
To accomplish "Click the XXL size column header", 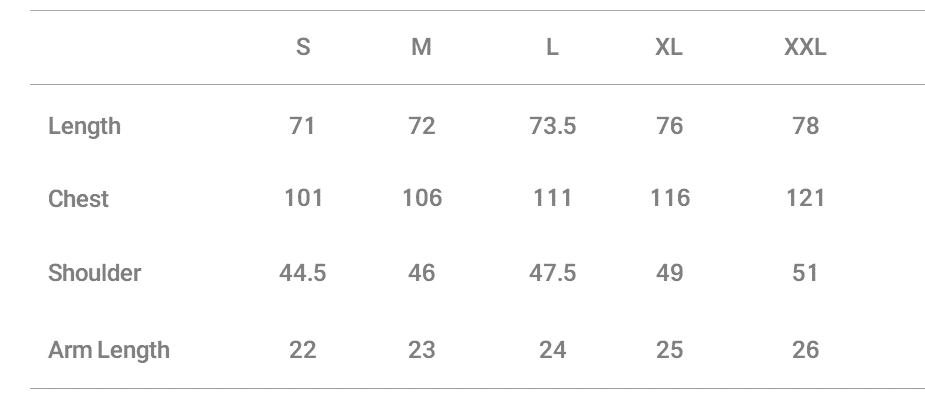I will 805,48.
